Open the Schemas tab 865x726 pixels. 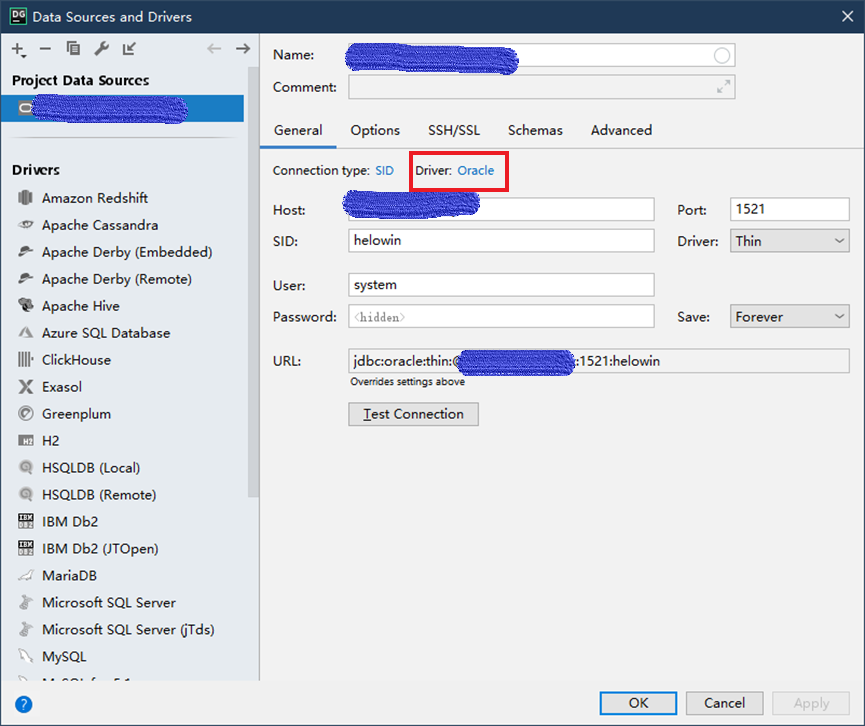tap(535, 130)
